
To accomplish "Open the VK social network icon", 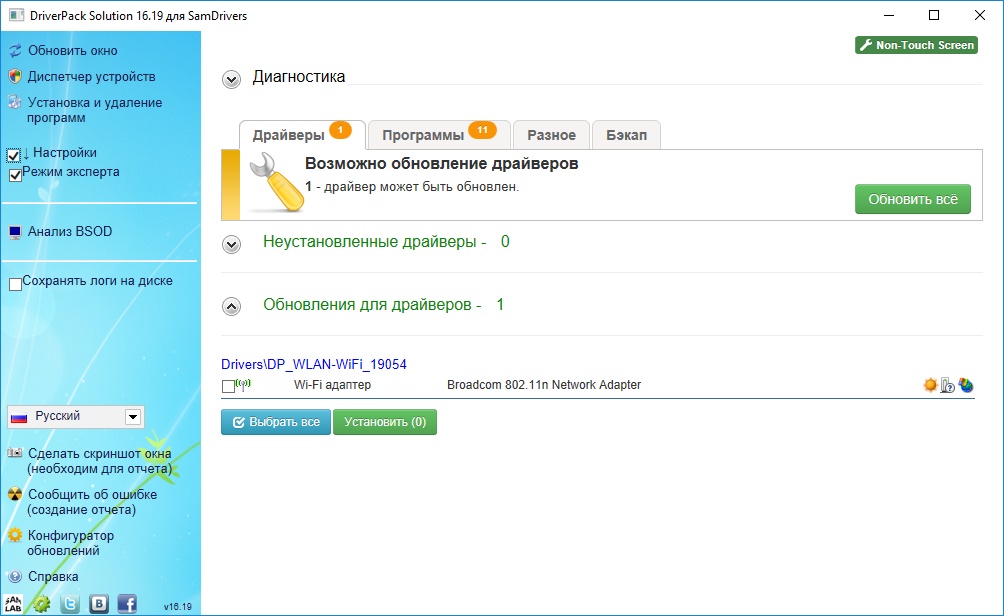I will 99,603.
